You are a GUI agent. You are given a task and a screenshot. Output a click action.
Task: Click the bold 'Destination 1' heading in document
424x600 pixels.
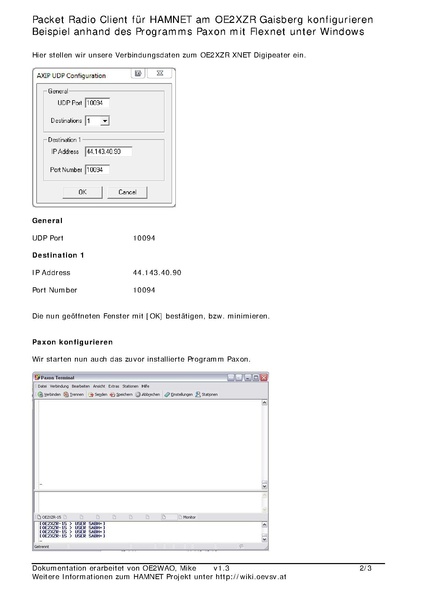click(x=58, y=255)
